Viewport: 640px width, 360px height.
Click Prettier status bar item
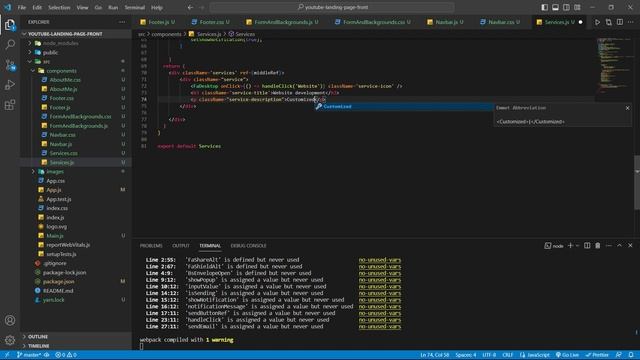597,355
